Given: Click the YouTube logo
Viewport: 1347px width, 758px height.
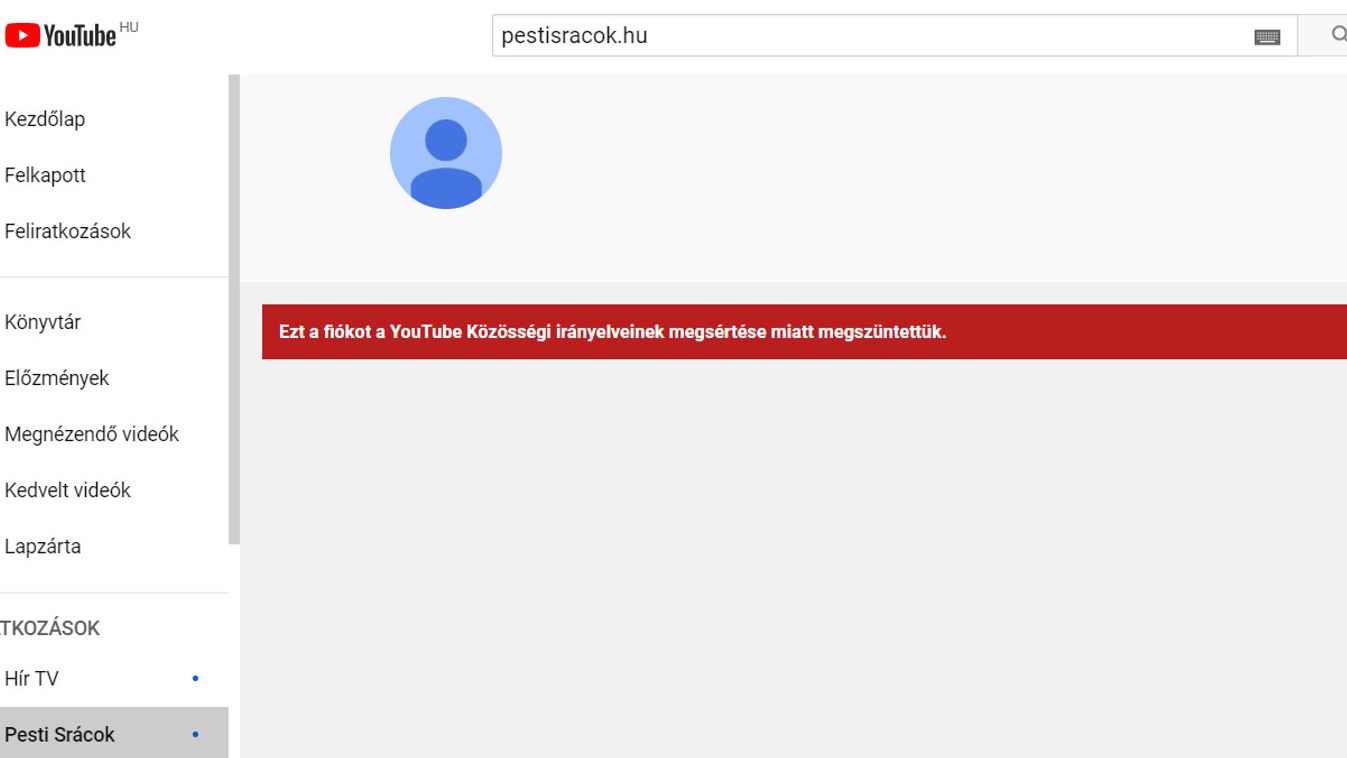Looking at the screenshot, I should (x=61, y=36).
